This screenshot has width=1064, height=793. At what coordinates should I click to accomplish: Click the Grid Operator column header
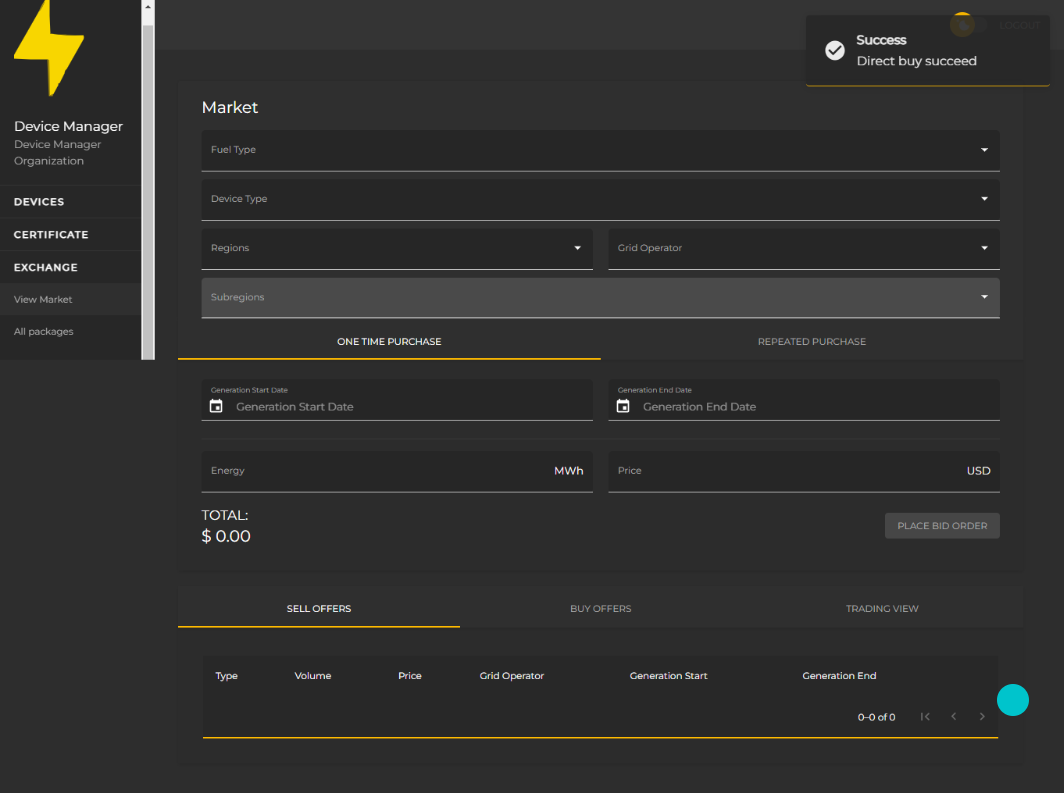pyautogui.click(x=512, y=676)
